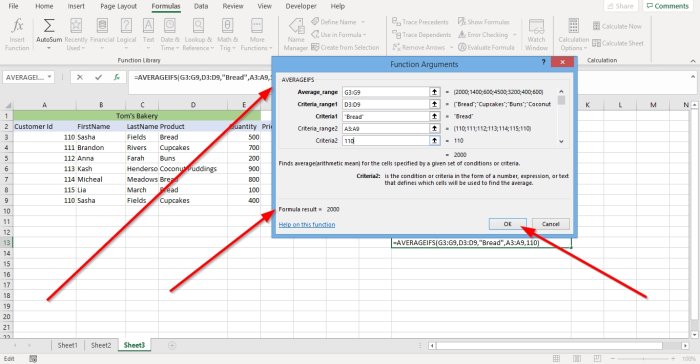Screen dimensions: 700x364
Task: Click the Share button
Action: 621,6
